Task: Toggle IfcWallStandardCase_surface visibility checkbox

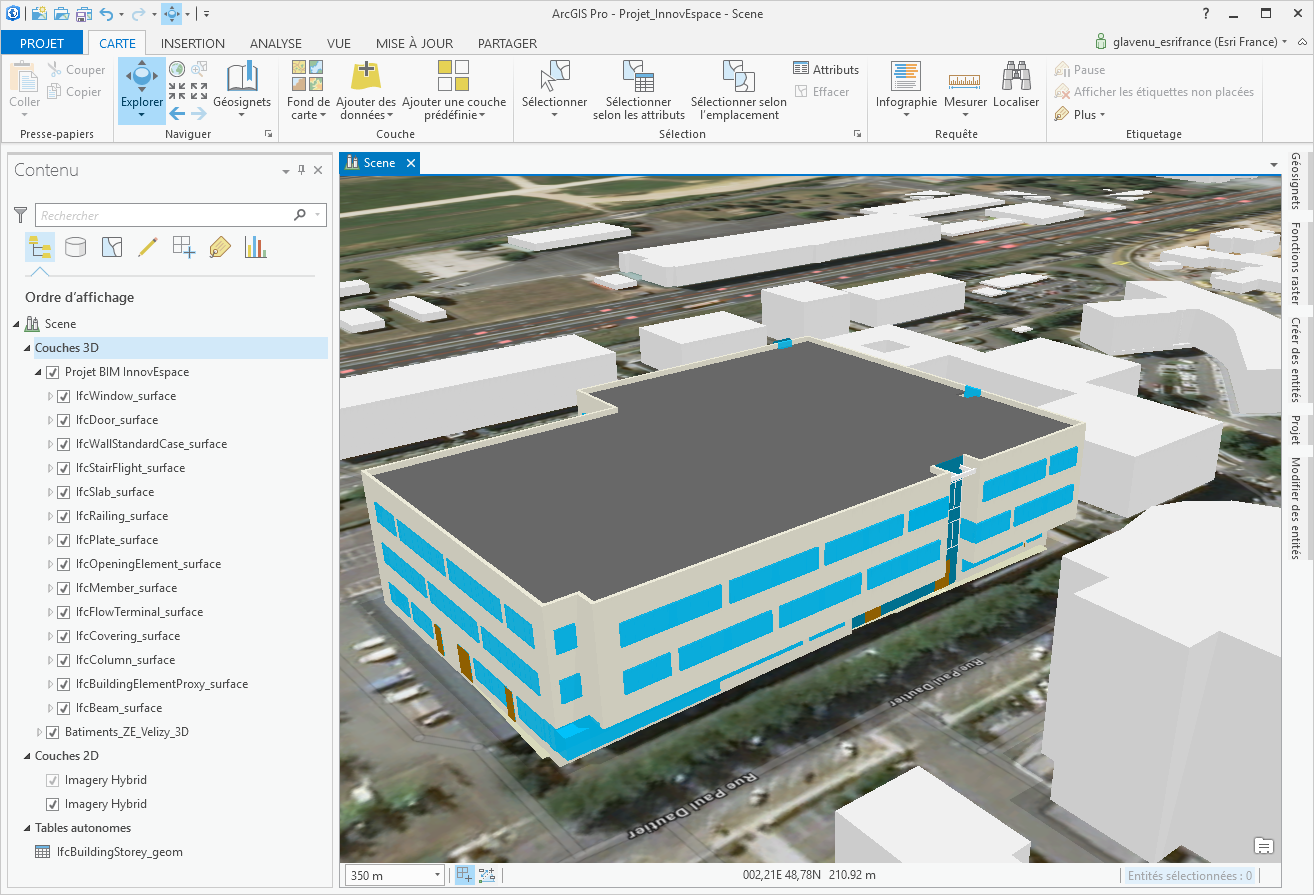Action: click(64, 444)
